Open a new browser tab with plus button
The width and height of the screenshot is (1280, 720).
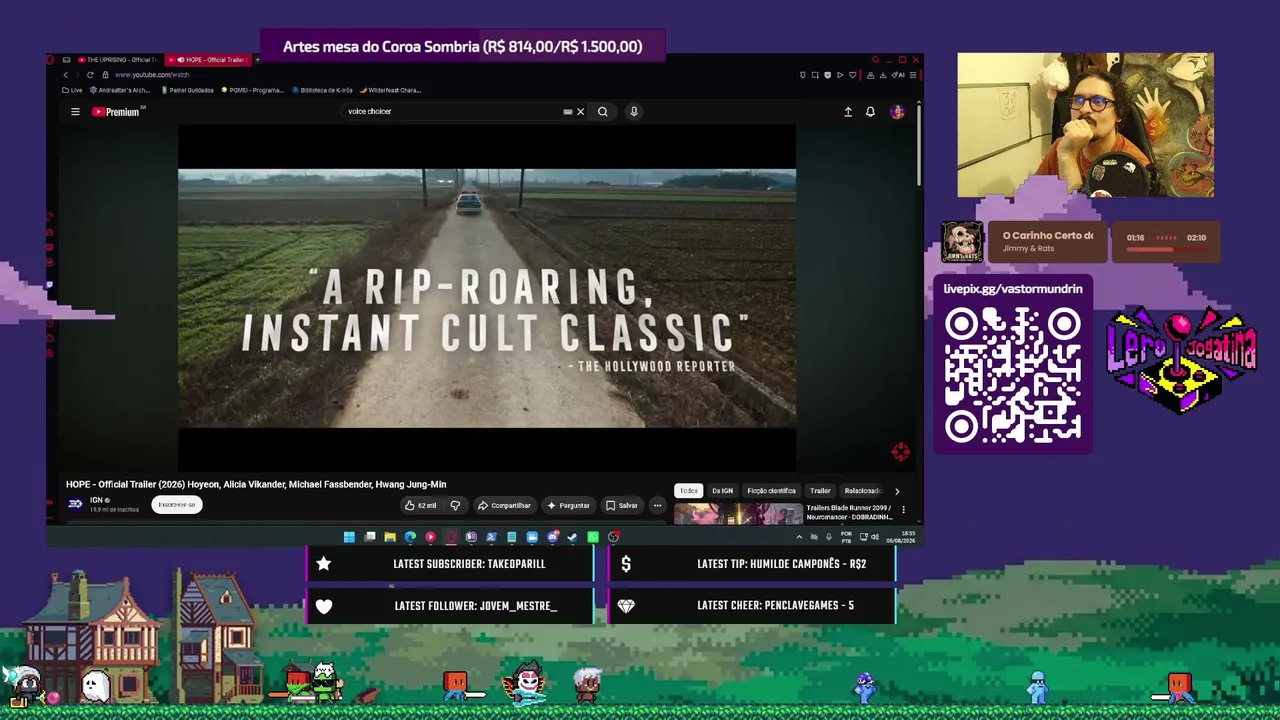pyautogui.click(x=257, y=60)
